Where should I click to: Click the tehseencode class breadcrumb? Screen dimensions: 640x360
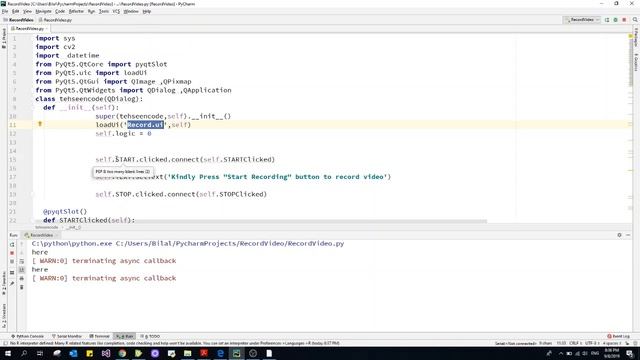pyautogui.click(x=47, y=227)
